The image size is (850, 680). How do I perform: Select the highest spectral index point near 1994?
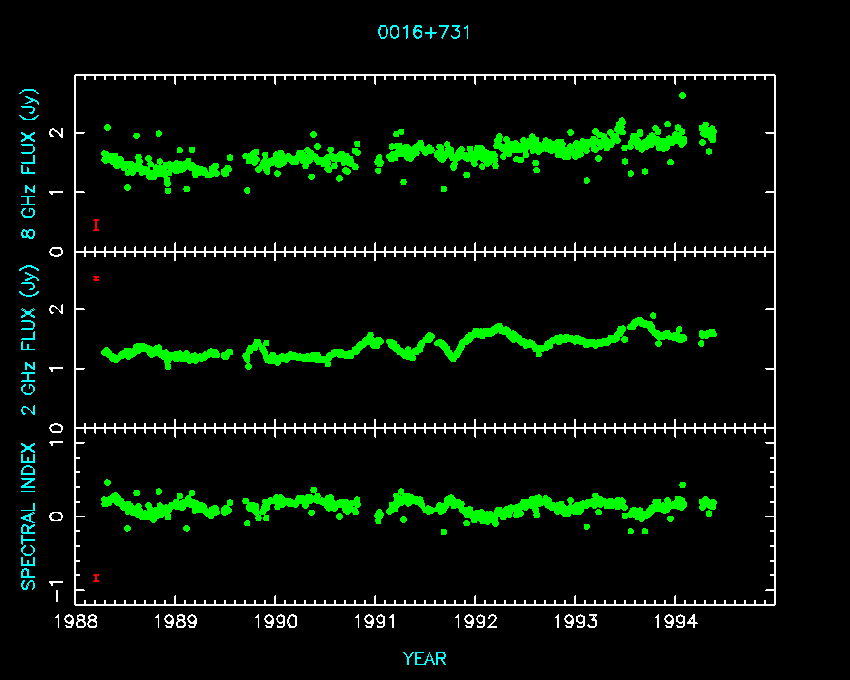click(682, 485)
